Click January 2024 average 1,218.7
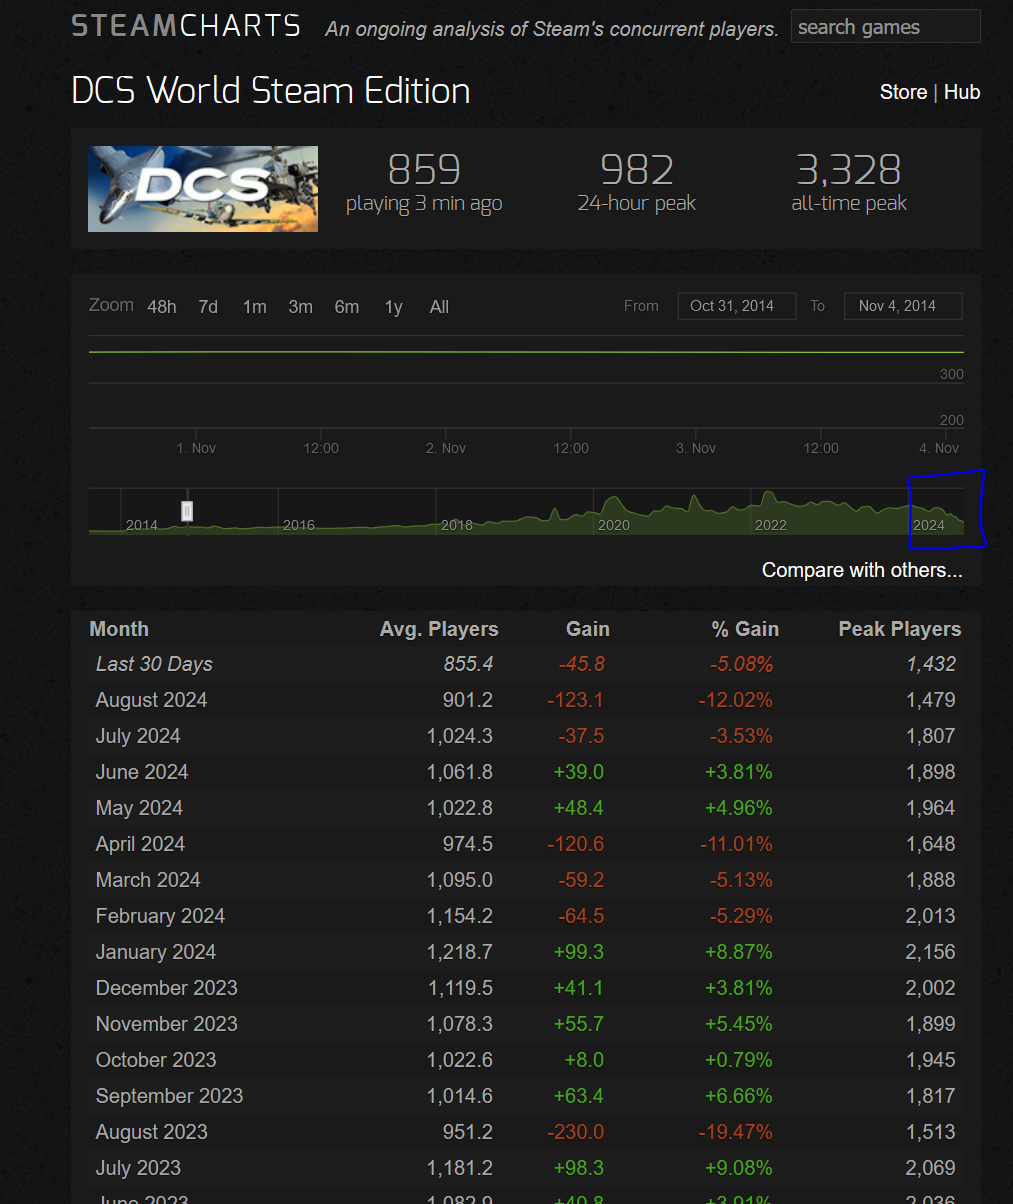Screen dimensions: 1013x1204 point(461,952)
